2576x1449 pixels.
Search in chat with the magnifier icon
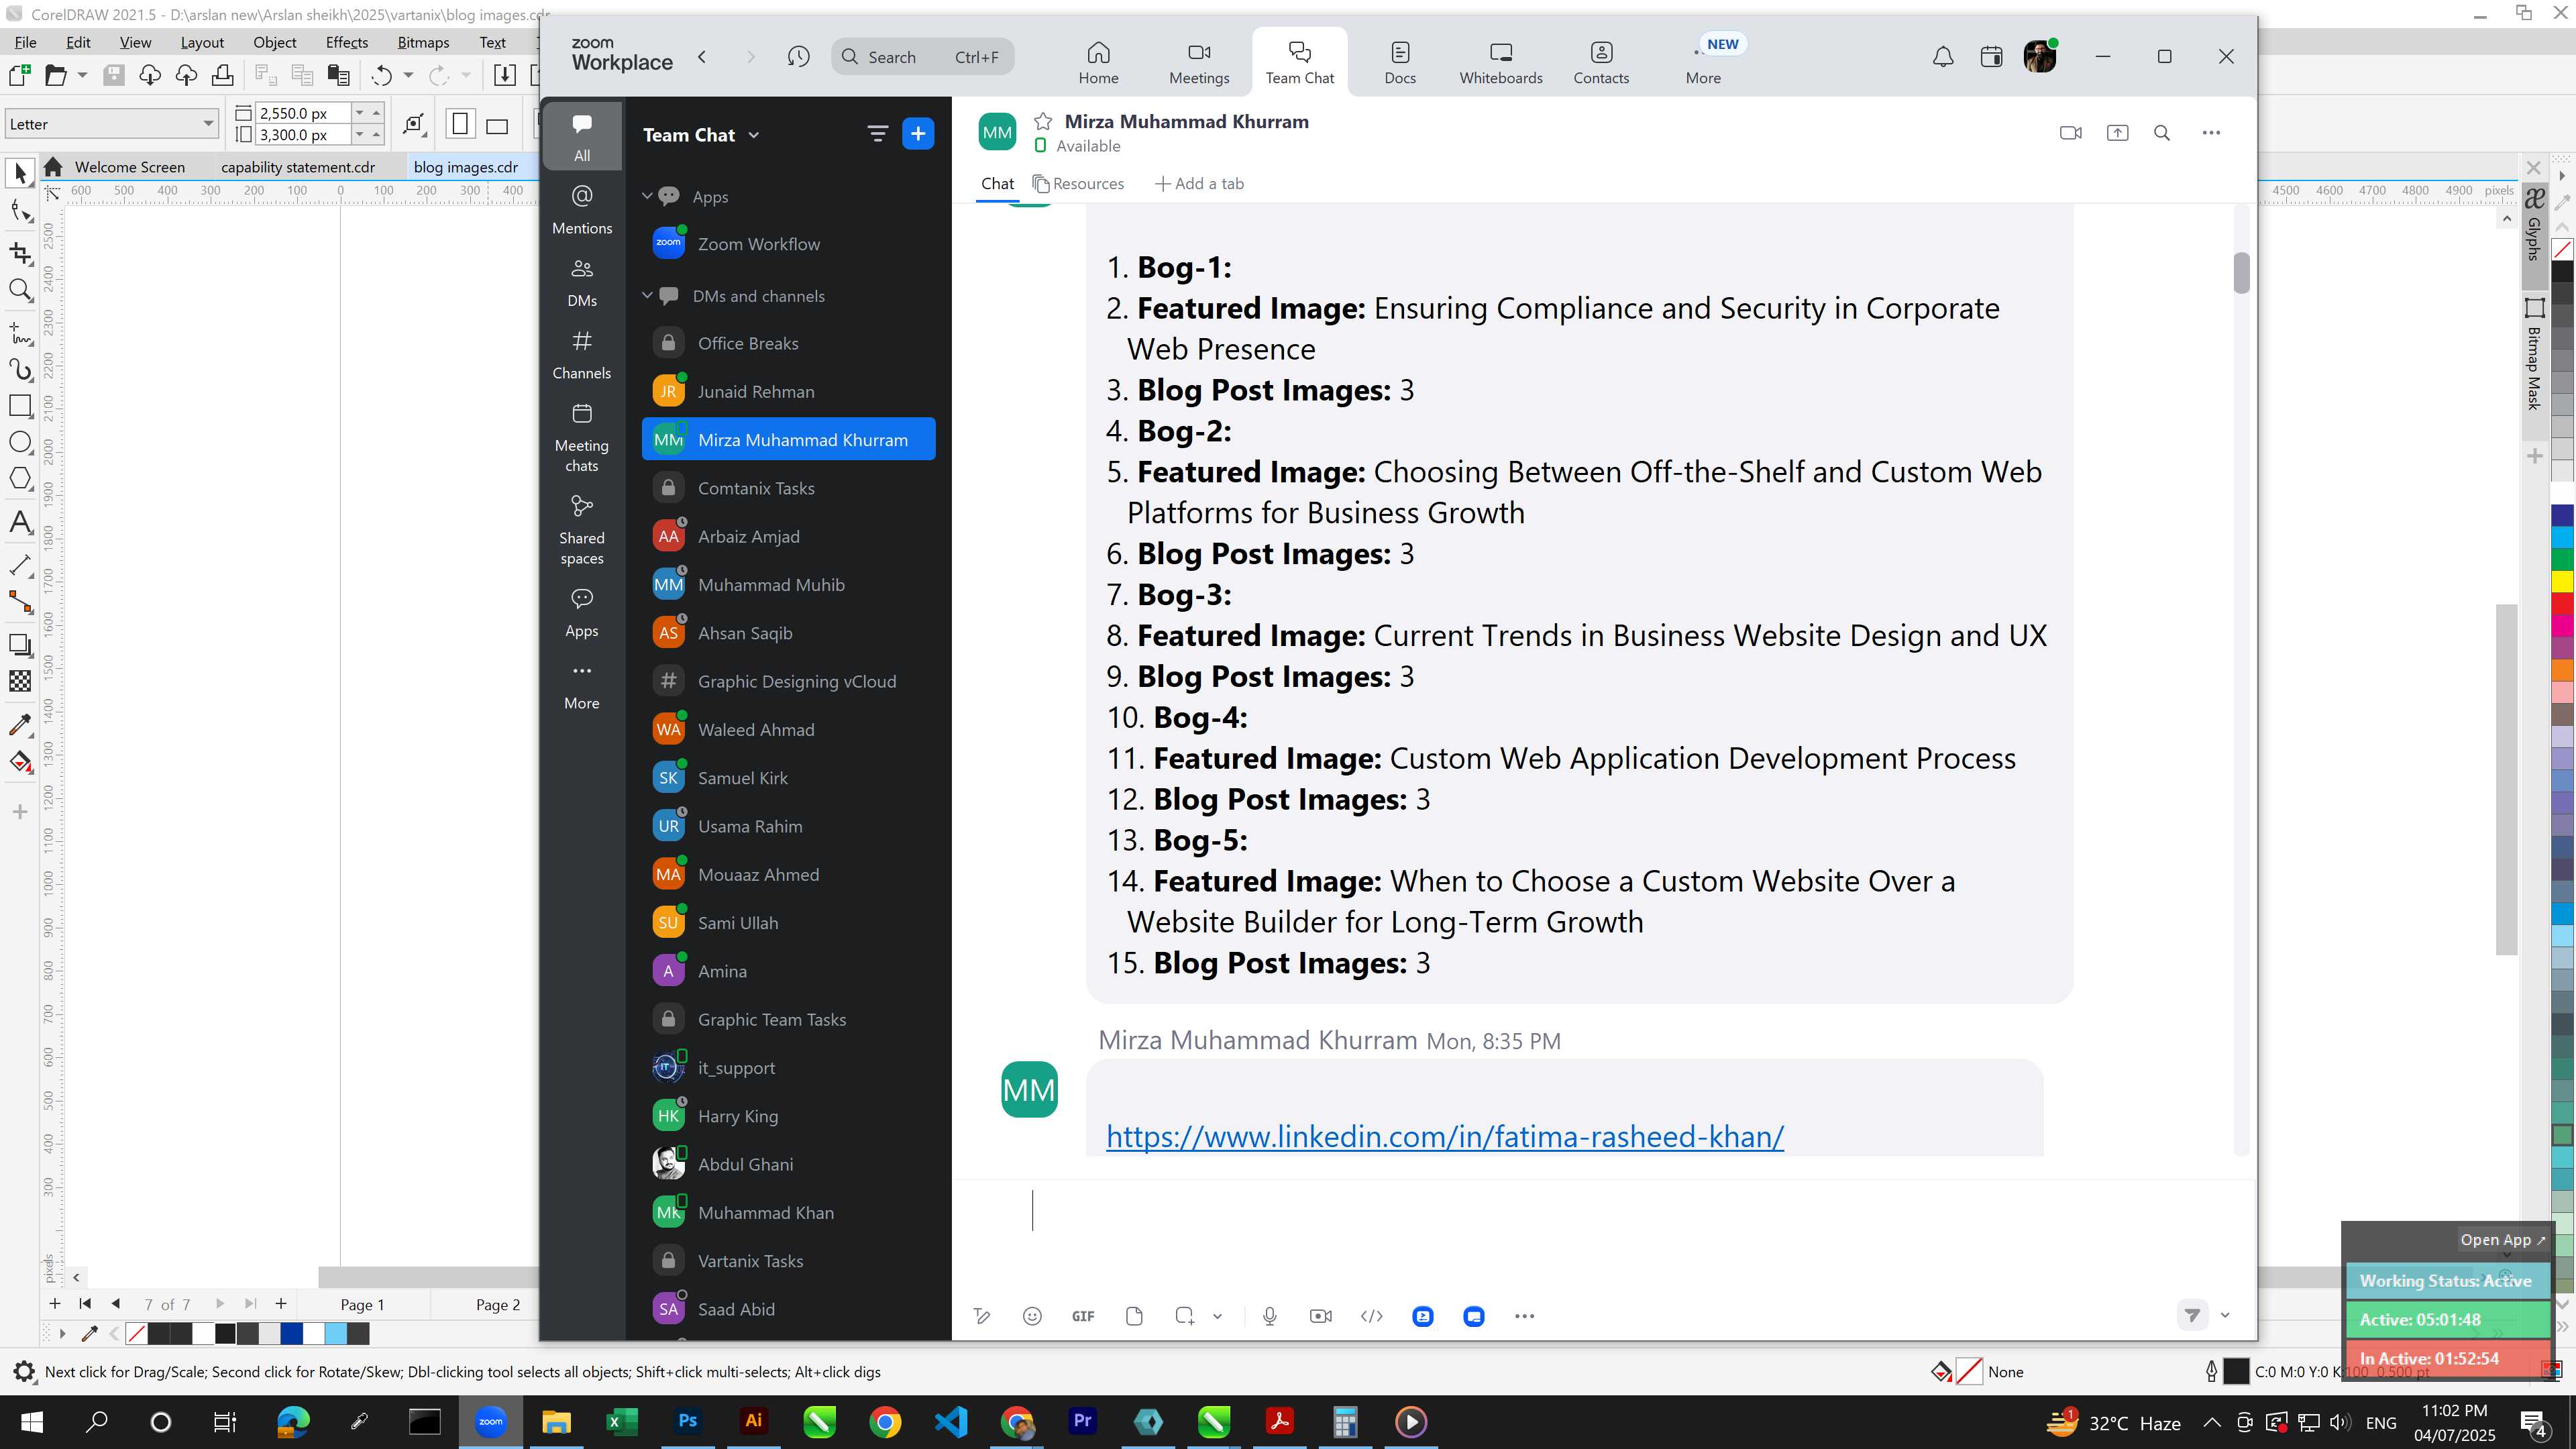click(2162, 132)
